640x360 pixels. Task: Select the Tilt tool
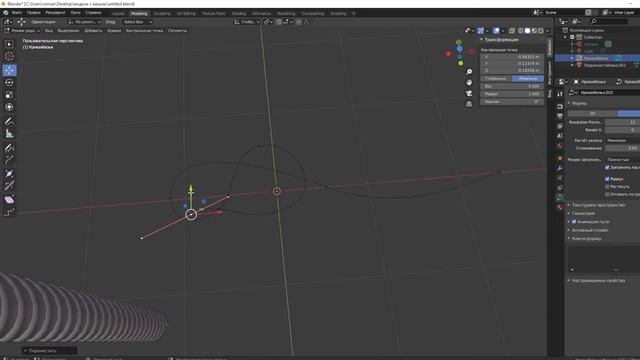pos(9,186)
